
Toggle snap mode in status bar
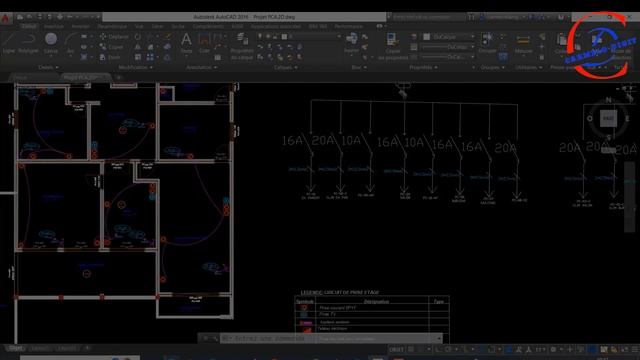click(x=420, y=349)
